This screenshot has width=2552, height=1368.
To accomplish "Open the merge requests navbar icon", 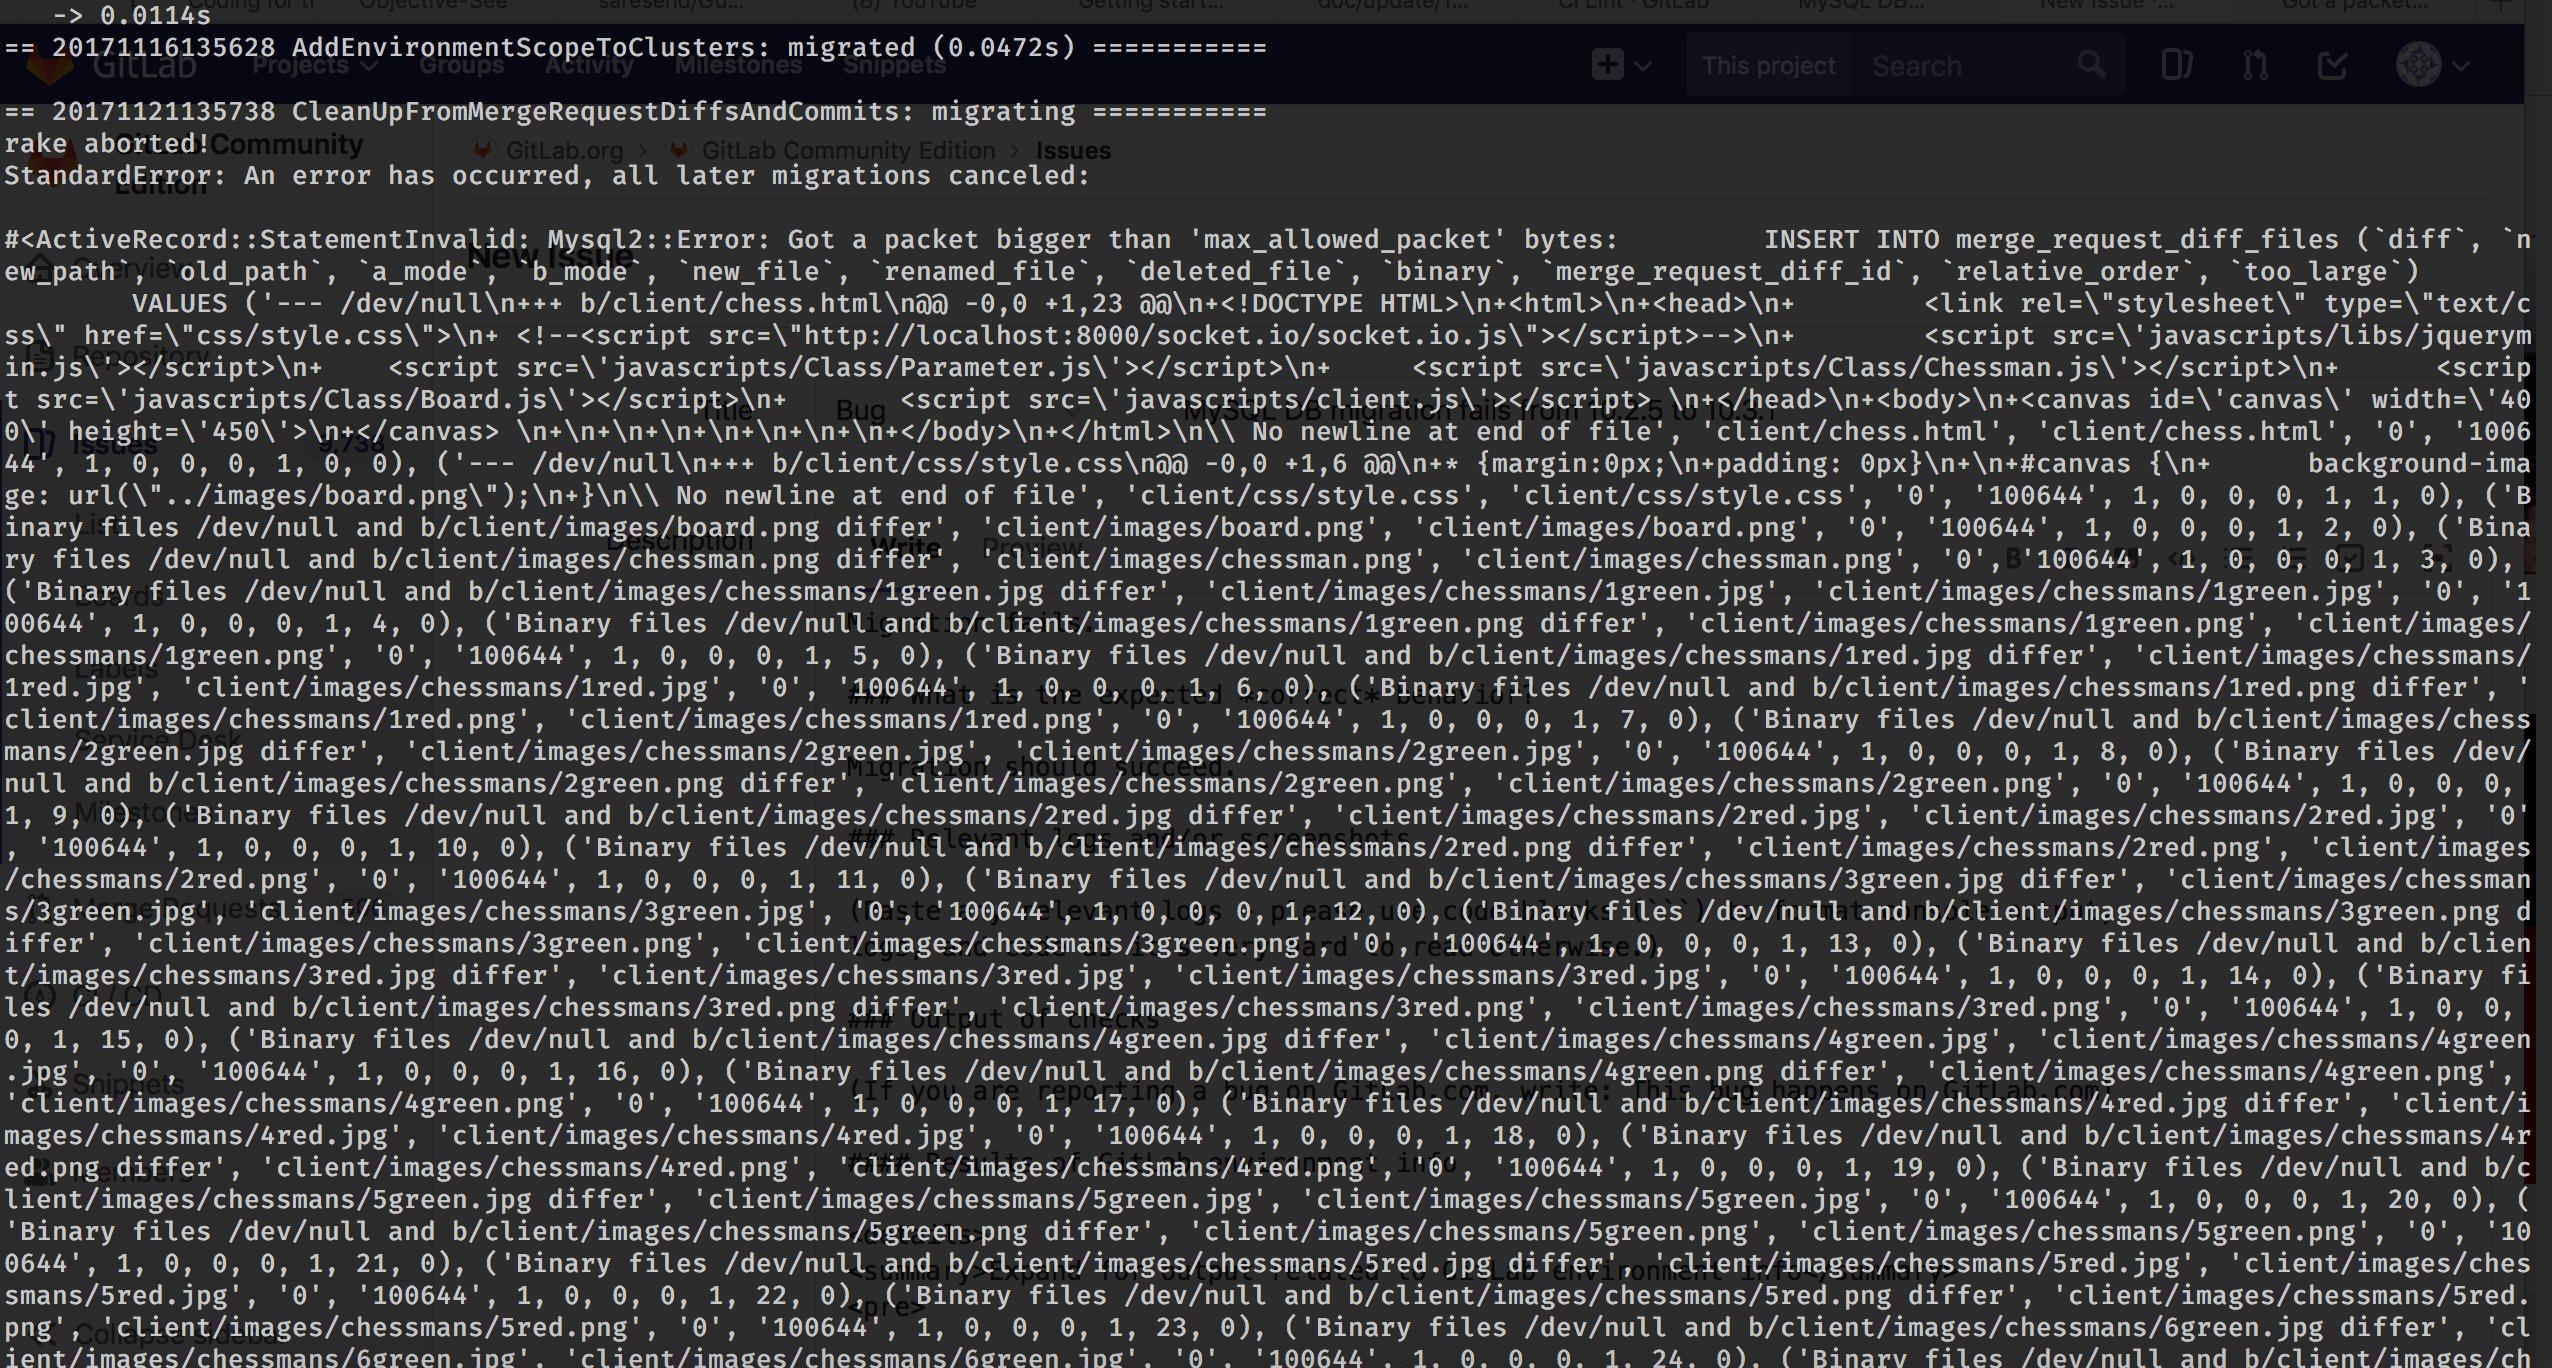I will (2255, 66).
